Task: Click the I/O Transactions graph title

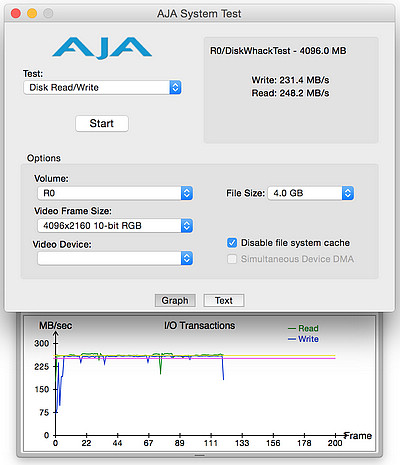Action: click(x=200, y=325)
